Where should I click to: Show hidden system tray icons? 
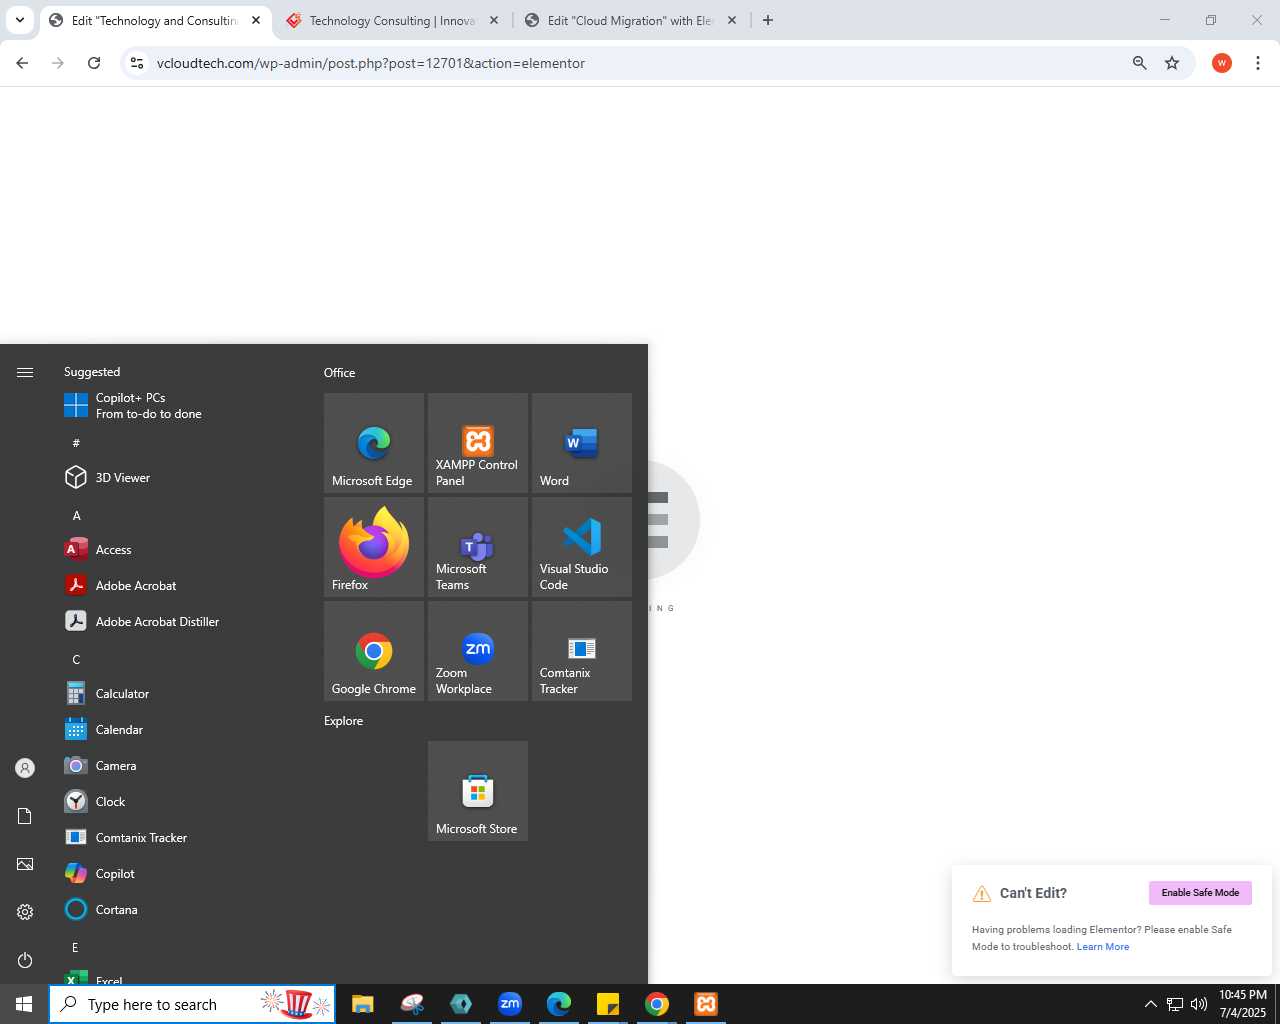1151,1004
